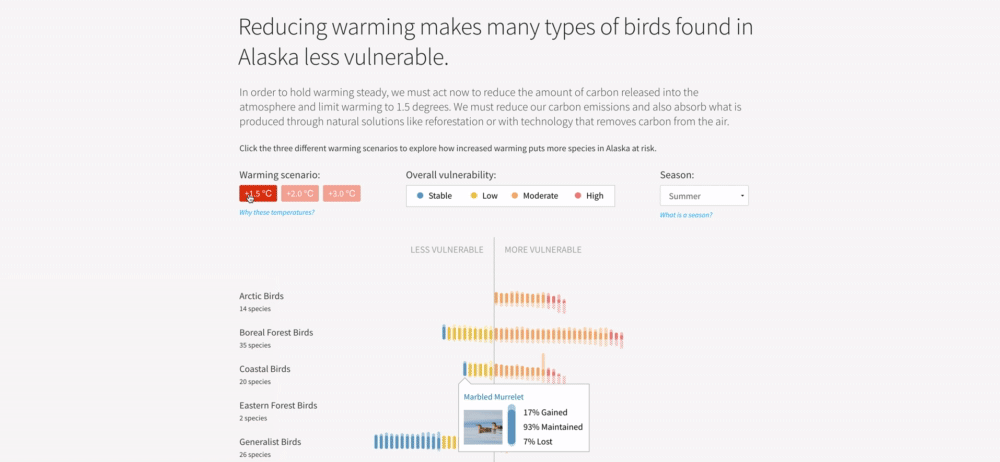
Task: Open the 'What is a season?' link
Action: (686, 215)
